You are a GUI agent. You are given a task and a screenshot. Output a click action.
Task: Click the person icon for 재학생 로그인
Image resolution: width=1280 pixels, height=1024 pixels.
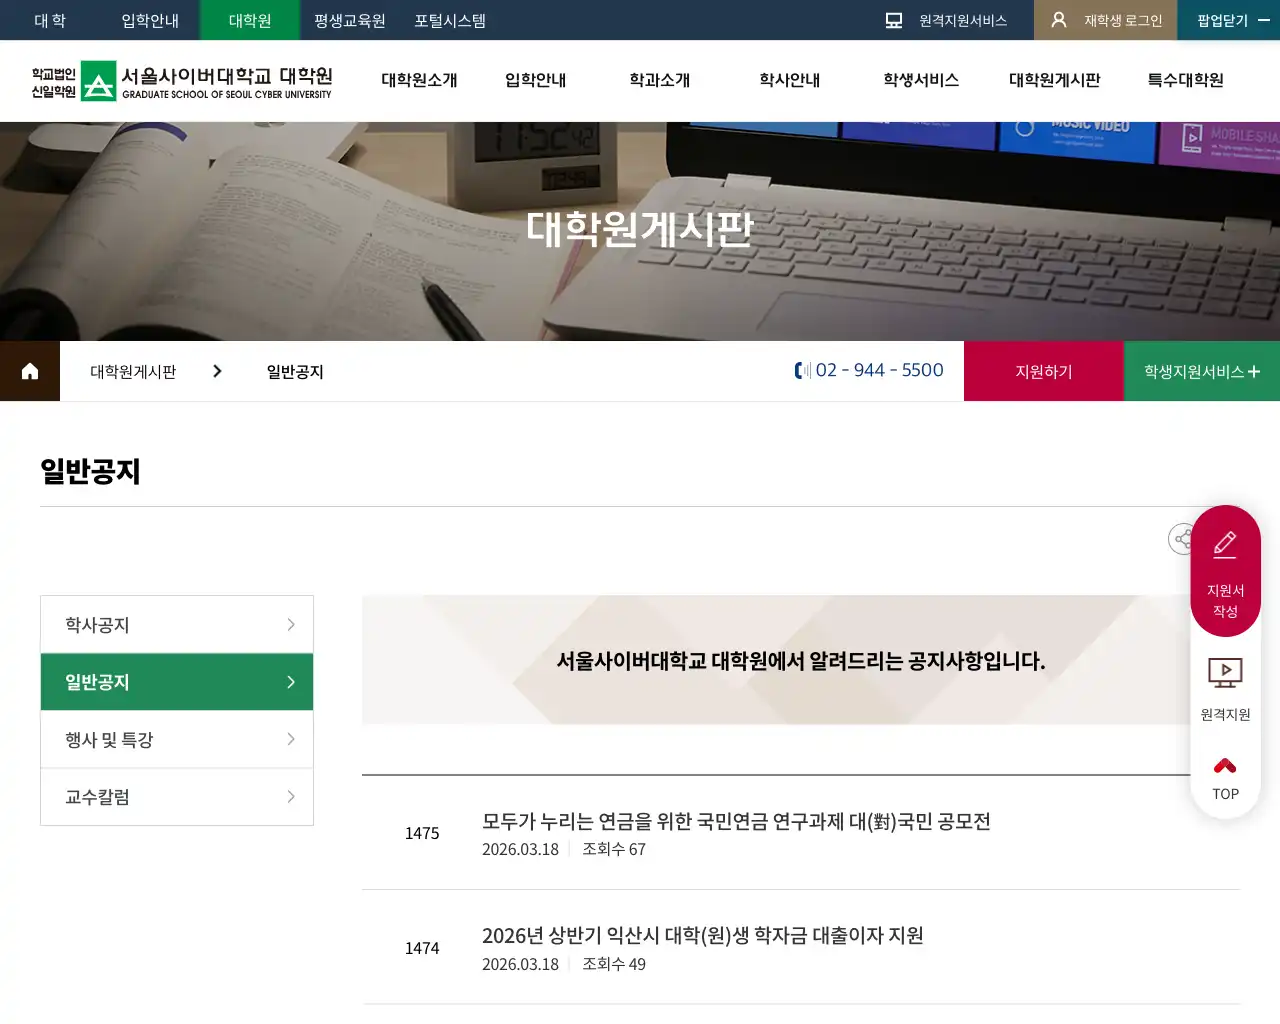click(1058, 19)
